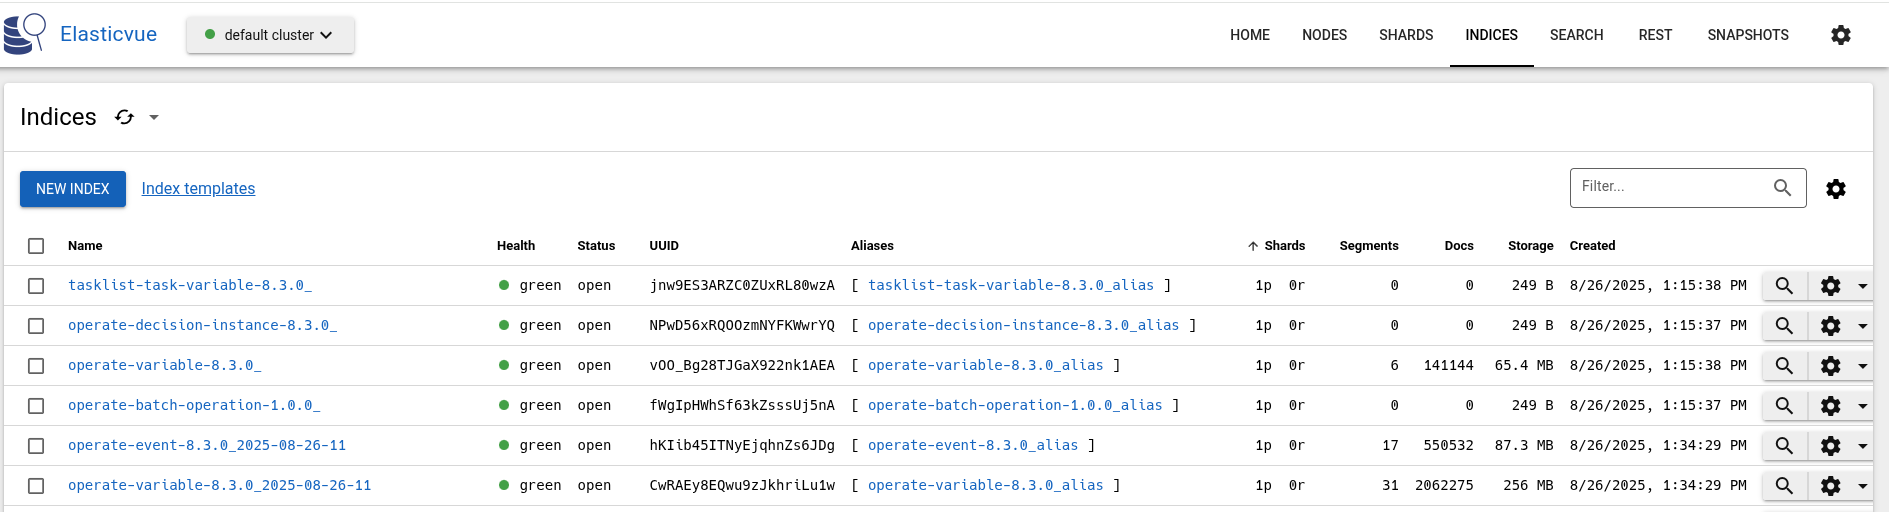Click the search magnifier inside Filter field
This screenshot has height=512, width=1889.
point(1782,187)
